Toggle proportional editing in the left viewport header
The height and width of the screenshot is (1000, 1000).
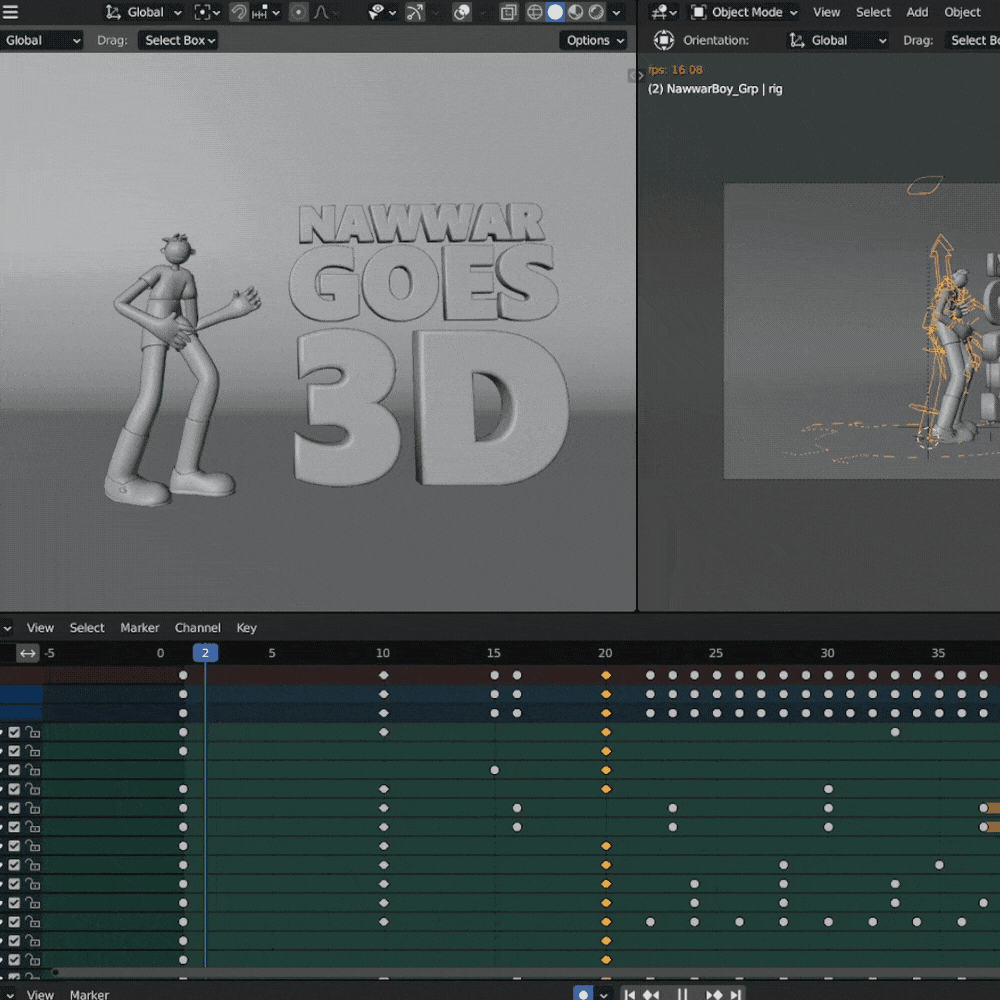coord(298,12)
